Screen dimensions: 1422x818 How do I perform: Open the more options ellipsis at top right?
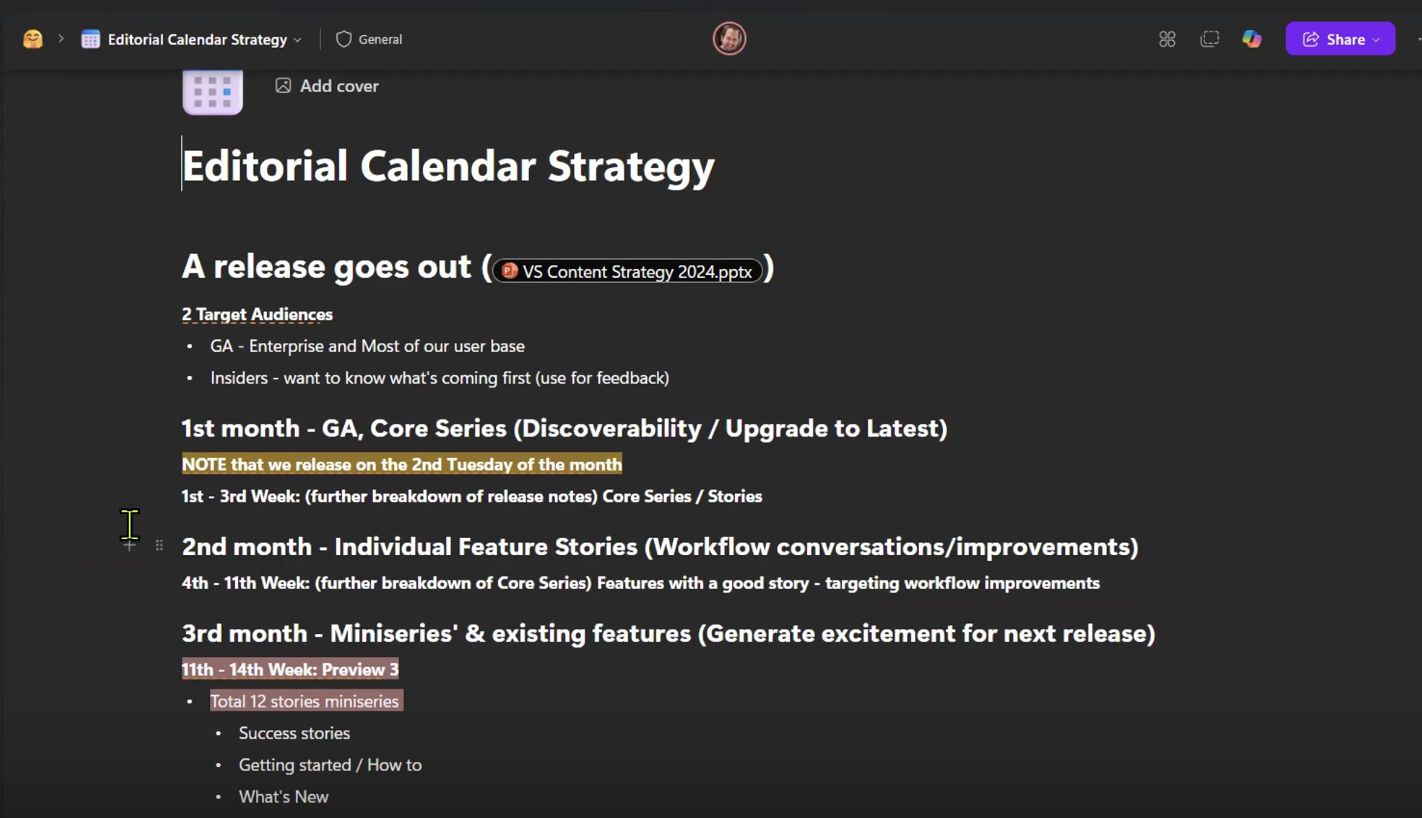pos(1417,39)
